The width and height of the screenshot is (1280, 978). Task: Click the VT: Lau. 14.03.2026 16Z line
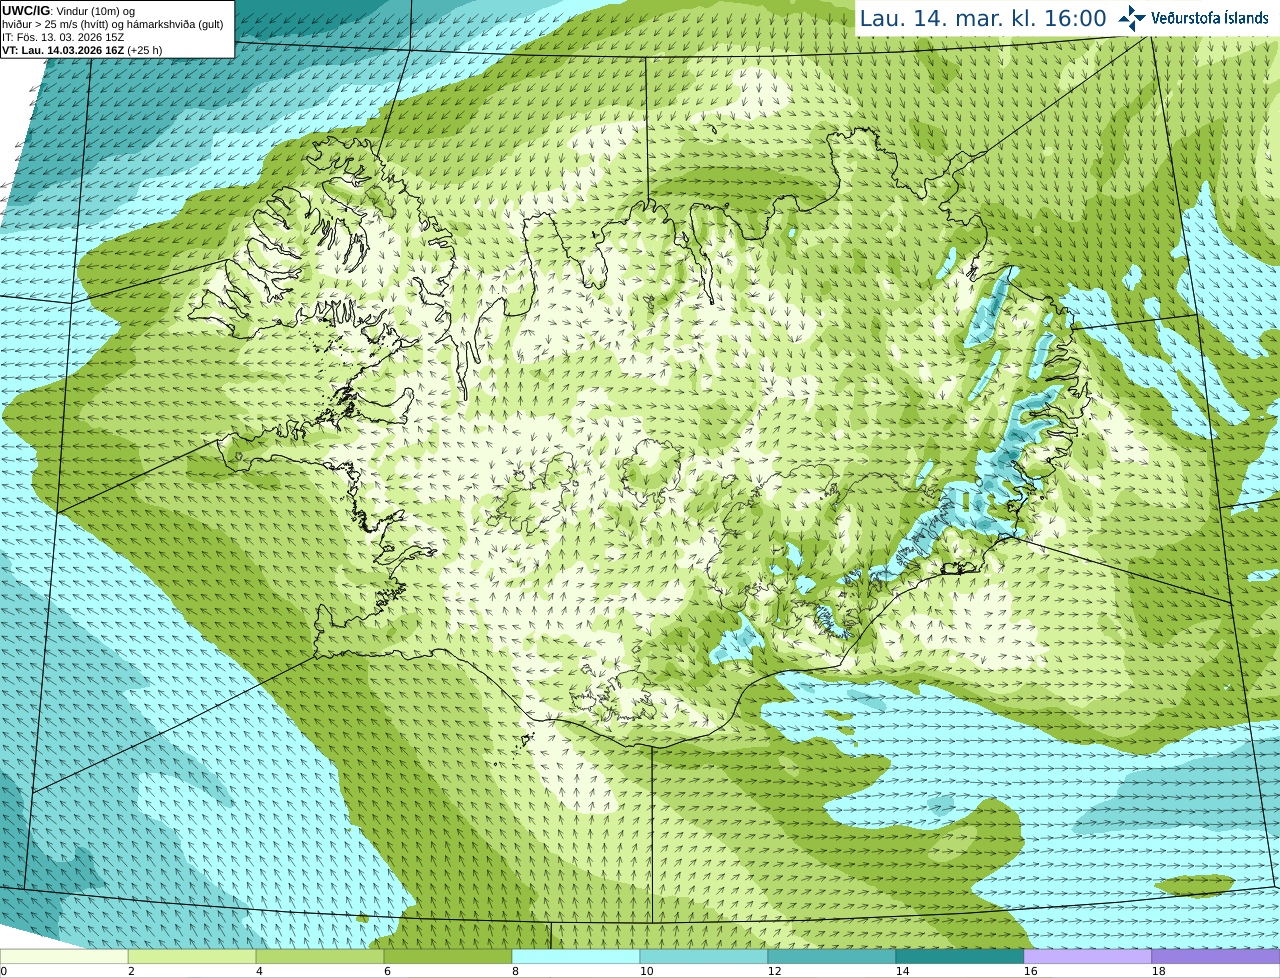coord(82,50)
